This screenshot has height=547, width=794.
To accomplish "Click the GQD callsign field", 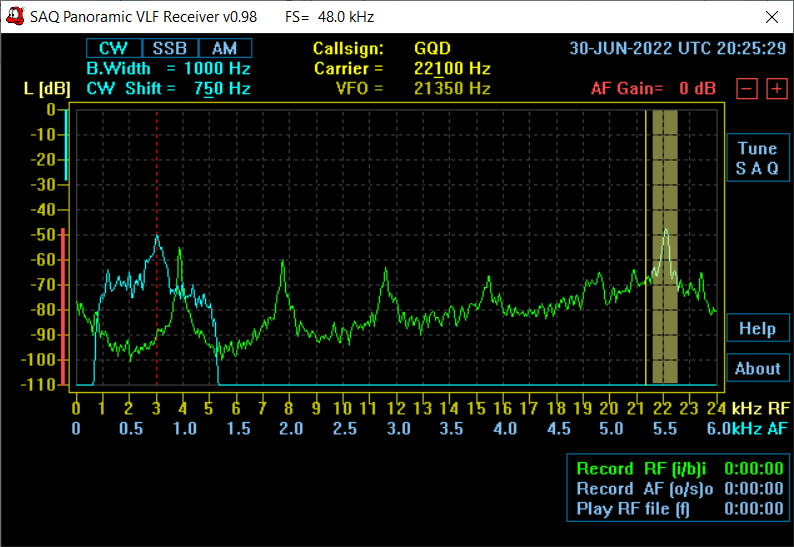I will [432, 48].
